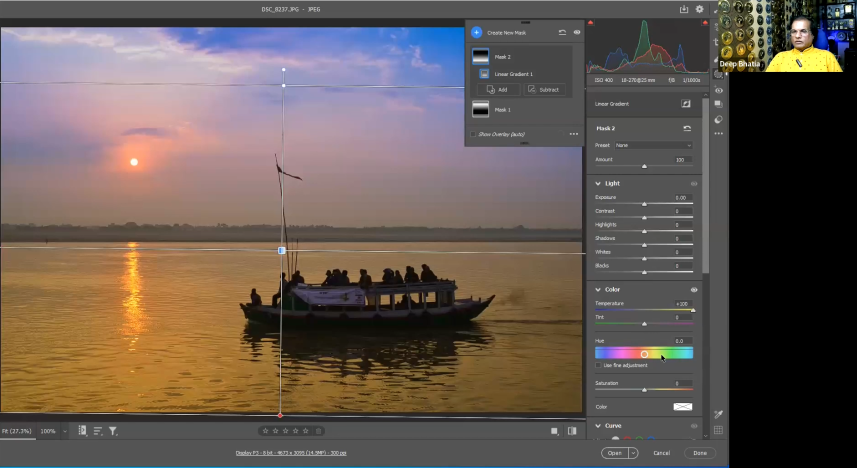Image resolution: width=857 pixels, height=468 pixels.
Task: Click the Create New Mask plus icon
Action: point(477,33)
